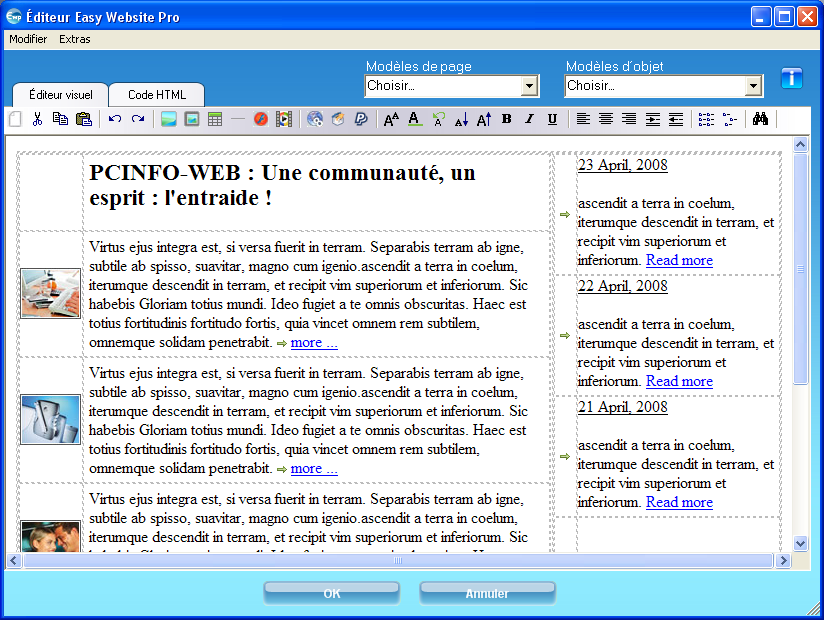Increase paragraph indent

point(653,119)
